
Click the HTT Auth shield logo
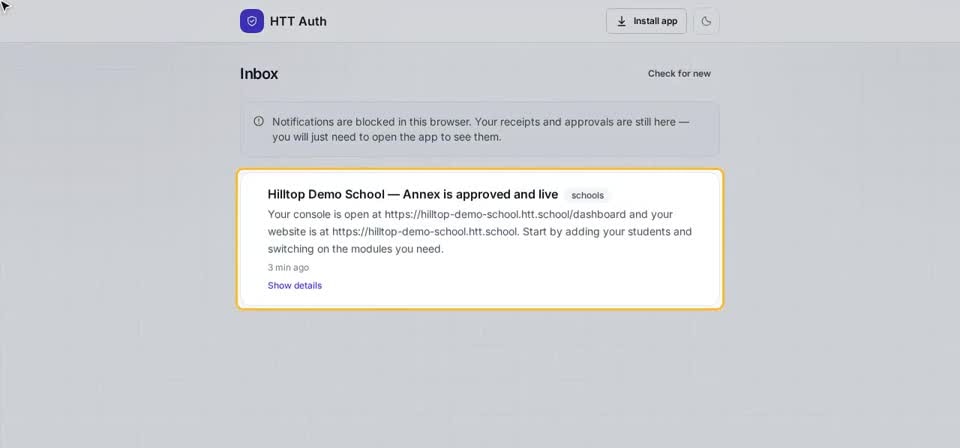252,21
